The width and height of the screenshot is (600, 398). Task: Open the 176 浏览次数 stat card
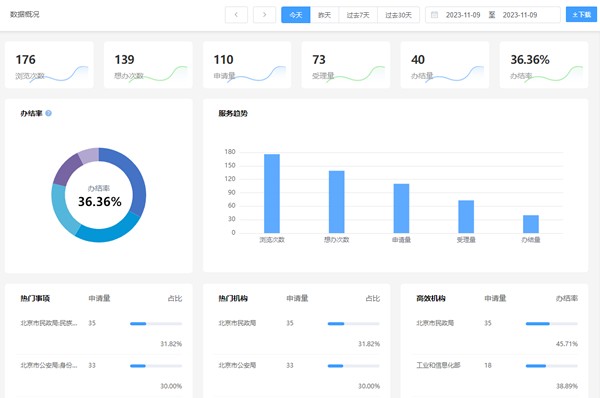pyautogui.click(x=49, y=65)
